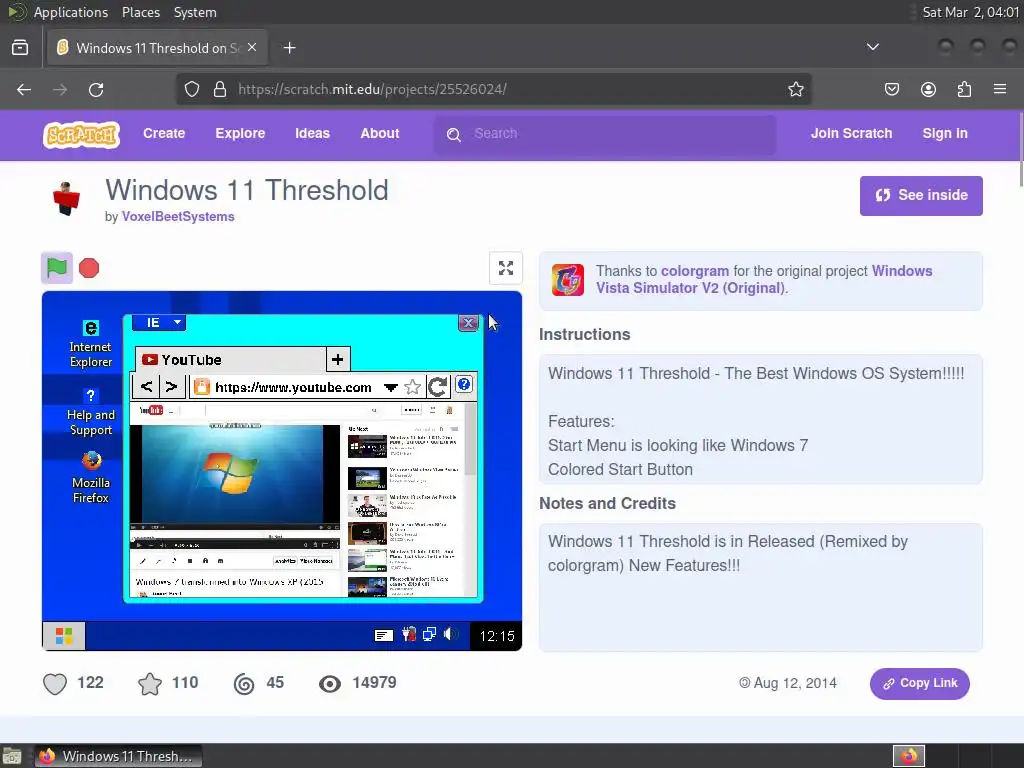Viewport: 1024px width, 768px height.
Task: Click the simulated IE forward arrow
Action: 171,387
